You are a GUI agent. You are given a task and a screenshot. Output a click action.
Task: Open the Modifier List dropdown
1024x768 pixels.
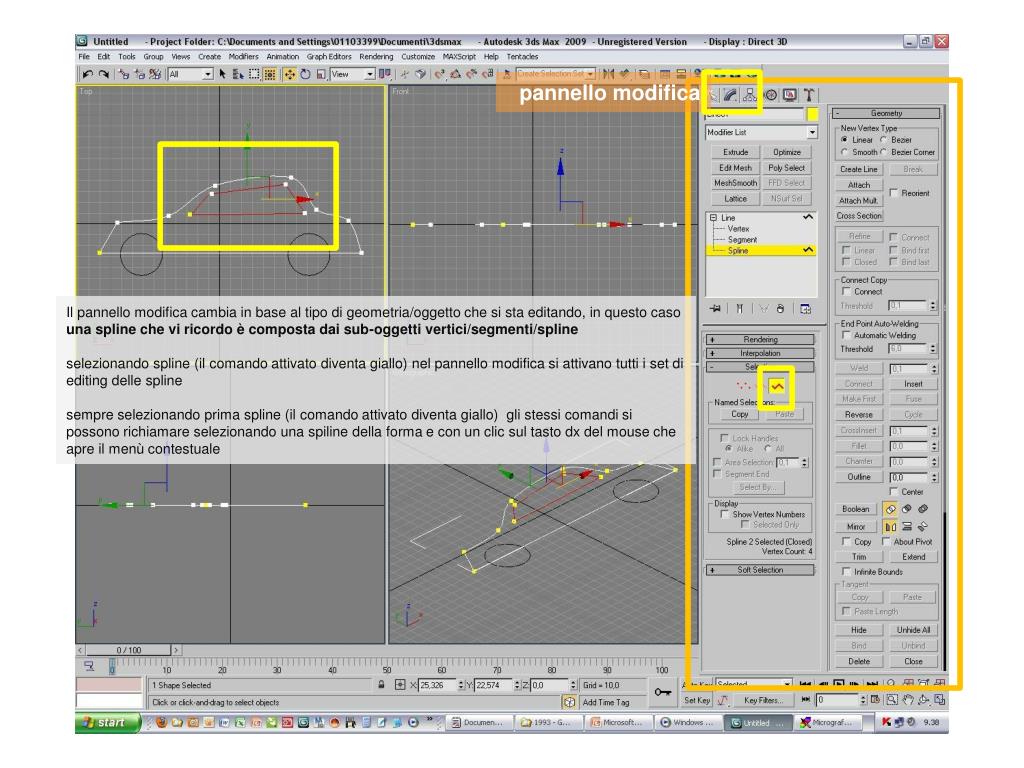click(761, 133)
